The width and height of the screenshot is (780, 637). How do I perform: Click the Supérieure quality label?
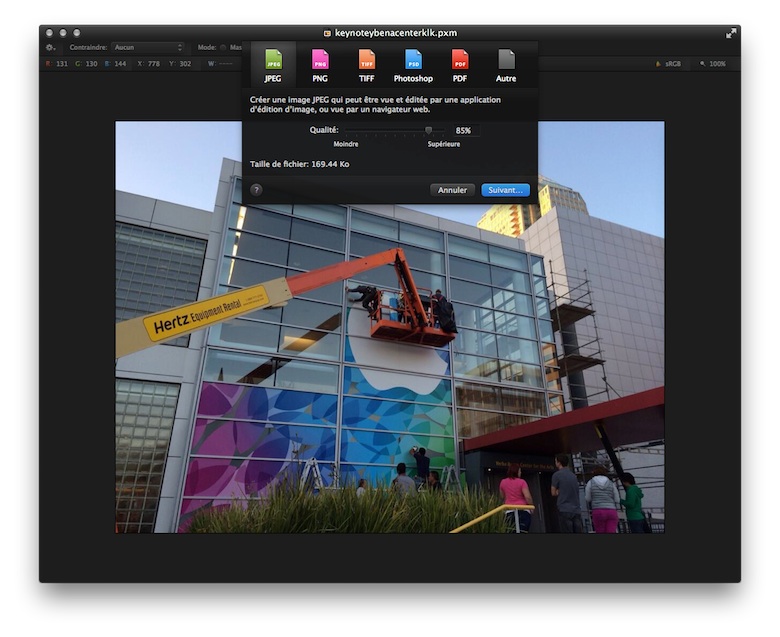tap(444, 144)
